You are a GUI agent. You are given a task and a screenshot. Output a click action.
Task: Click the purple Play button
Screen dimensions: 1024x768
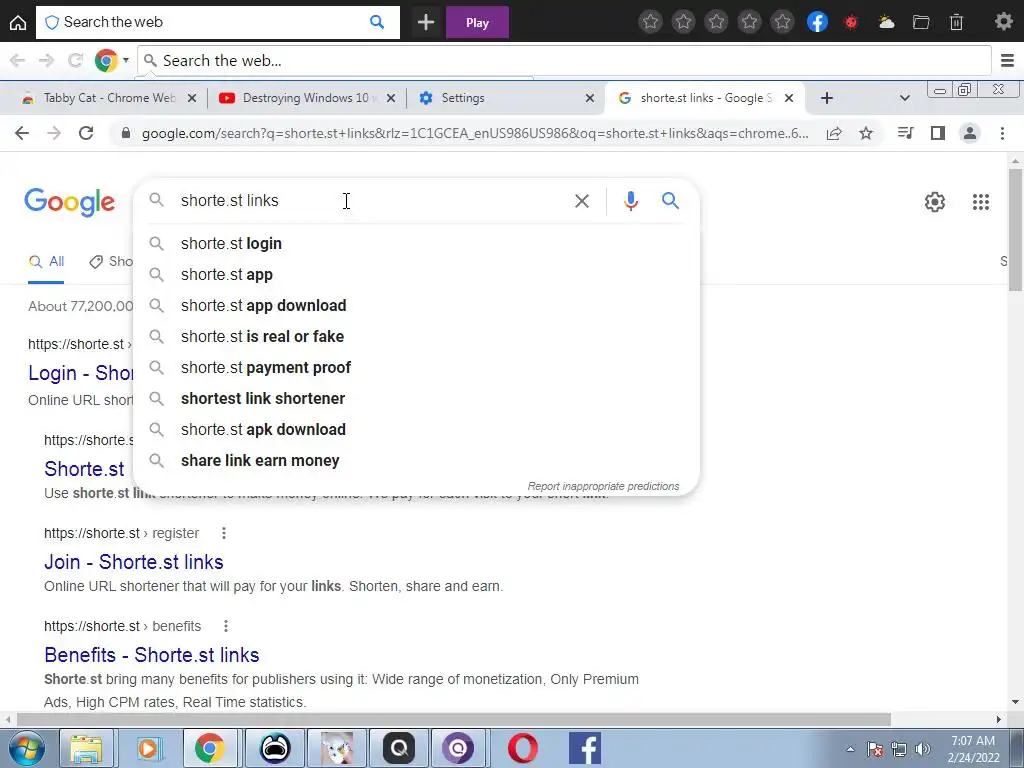[x=477, y=23]
